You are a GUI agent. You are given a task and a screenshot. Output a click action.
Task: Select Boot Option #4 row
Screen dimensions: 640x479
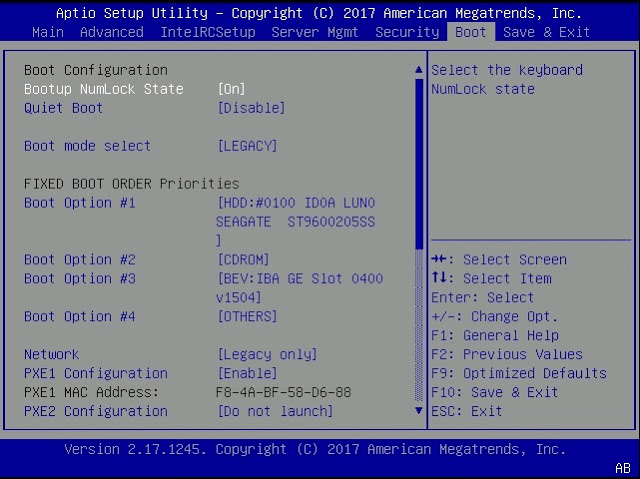pos(80,317)
